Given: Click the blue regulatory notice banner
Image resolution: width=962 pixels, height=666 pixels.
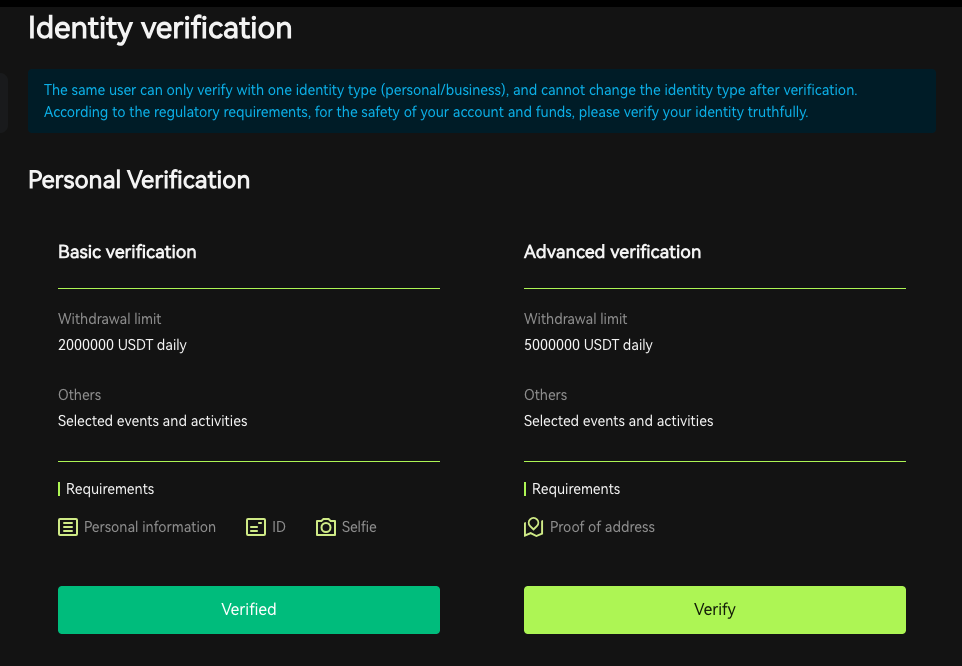Looking at the screenshot, I should [x=482, y=101].
